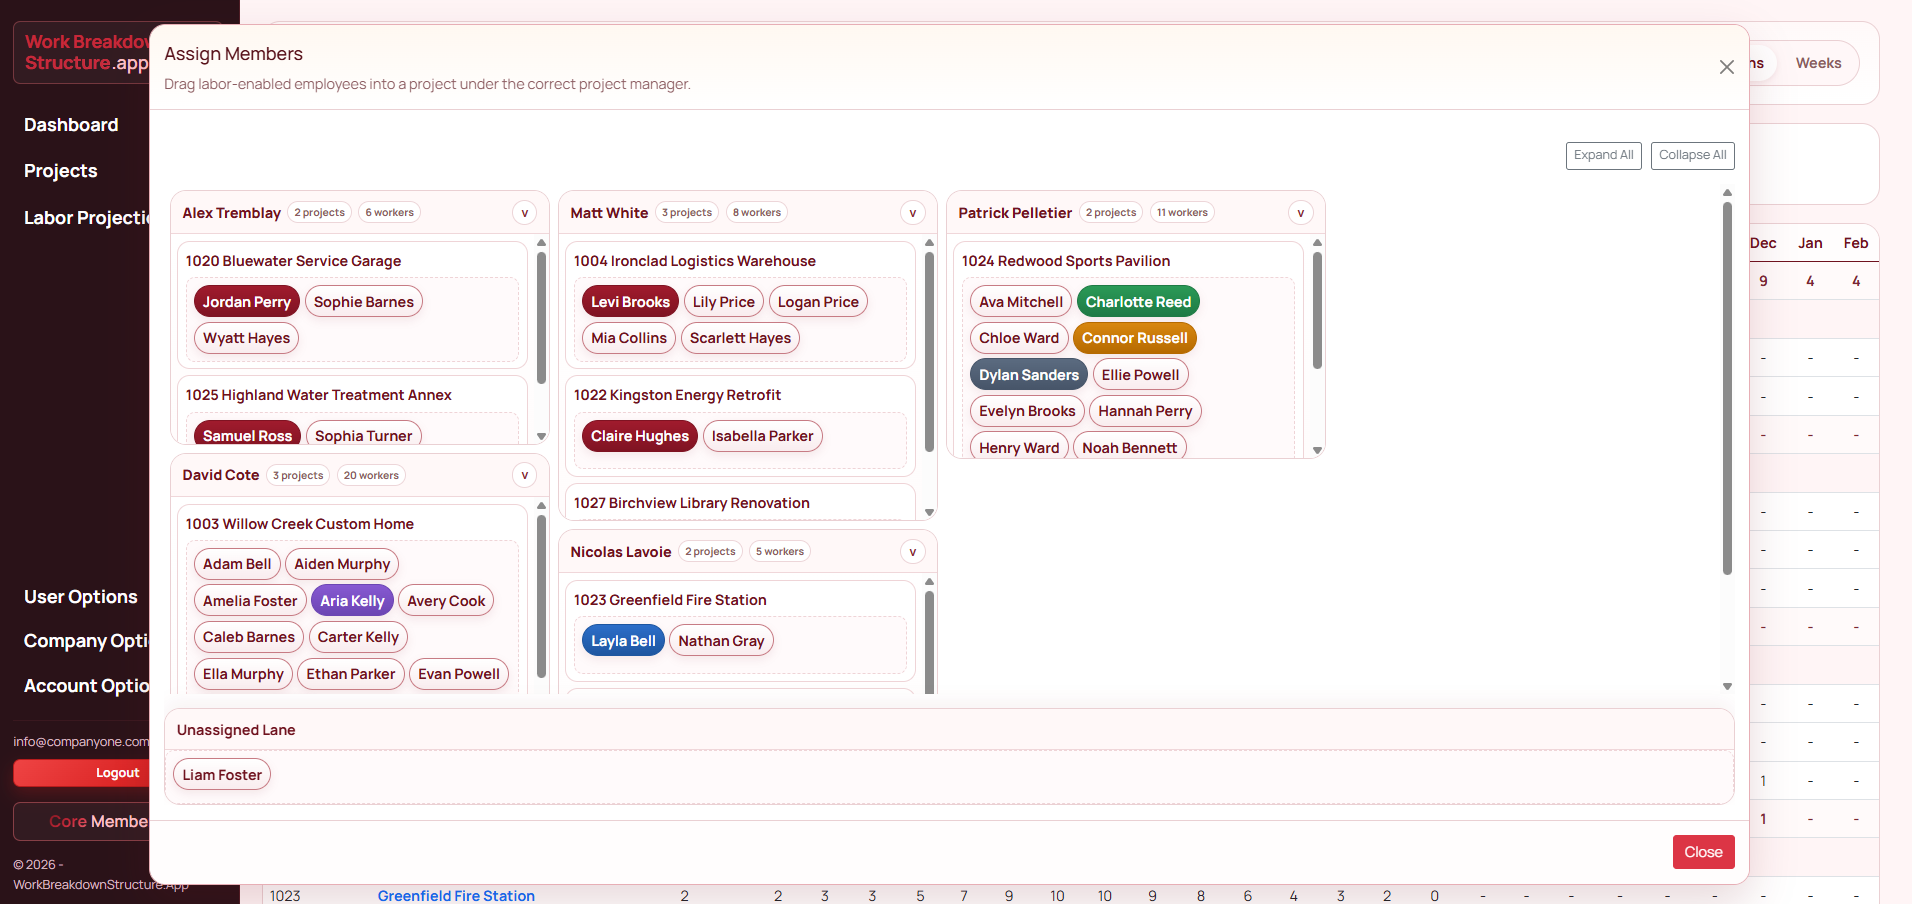Click the blue Layla Bell chip
The height and width of the screenshot is (904, 1912).
click(x=623, y=641)
